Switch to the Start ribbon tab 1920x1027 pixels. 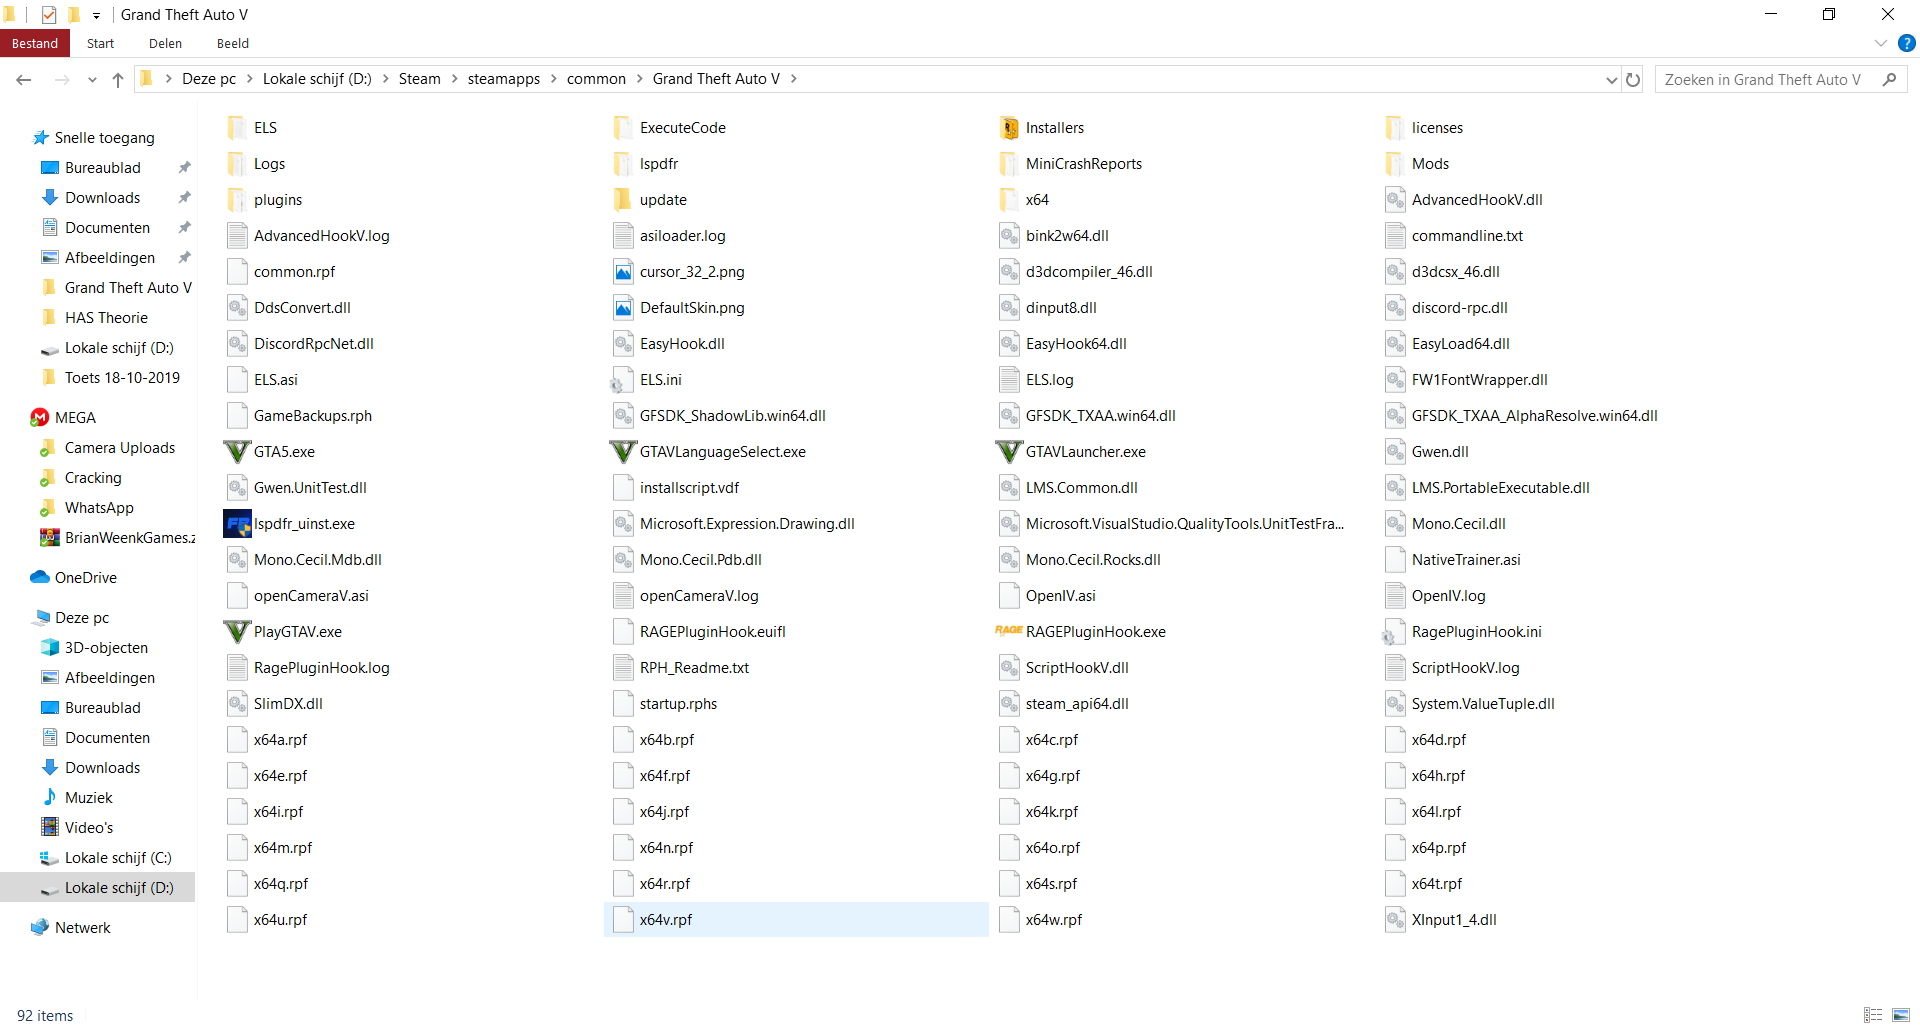pyautogui.click(x=100, y=43)
